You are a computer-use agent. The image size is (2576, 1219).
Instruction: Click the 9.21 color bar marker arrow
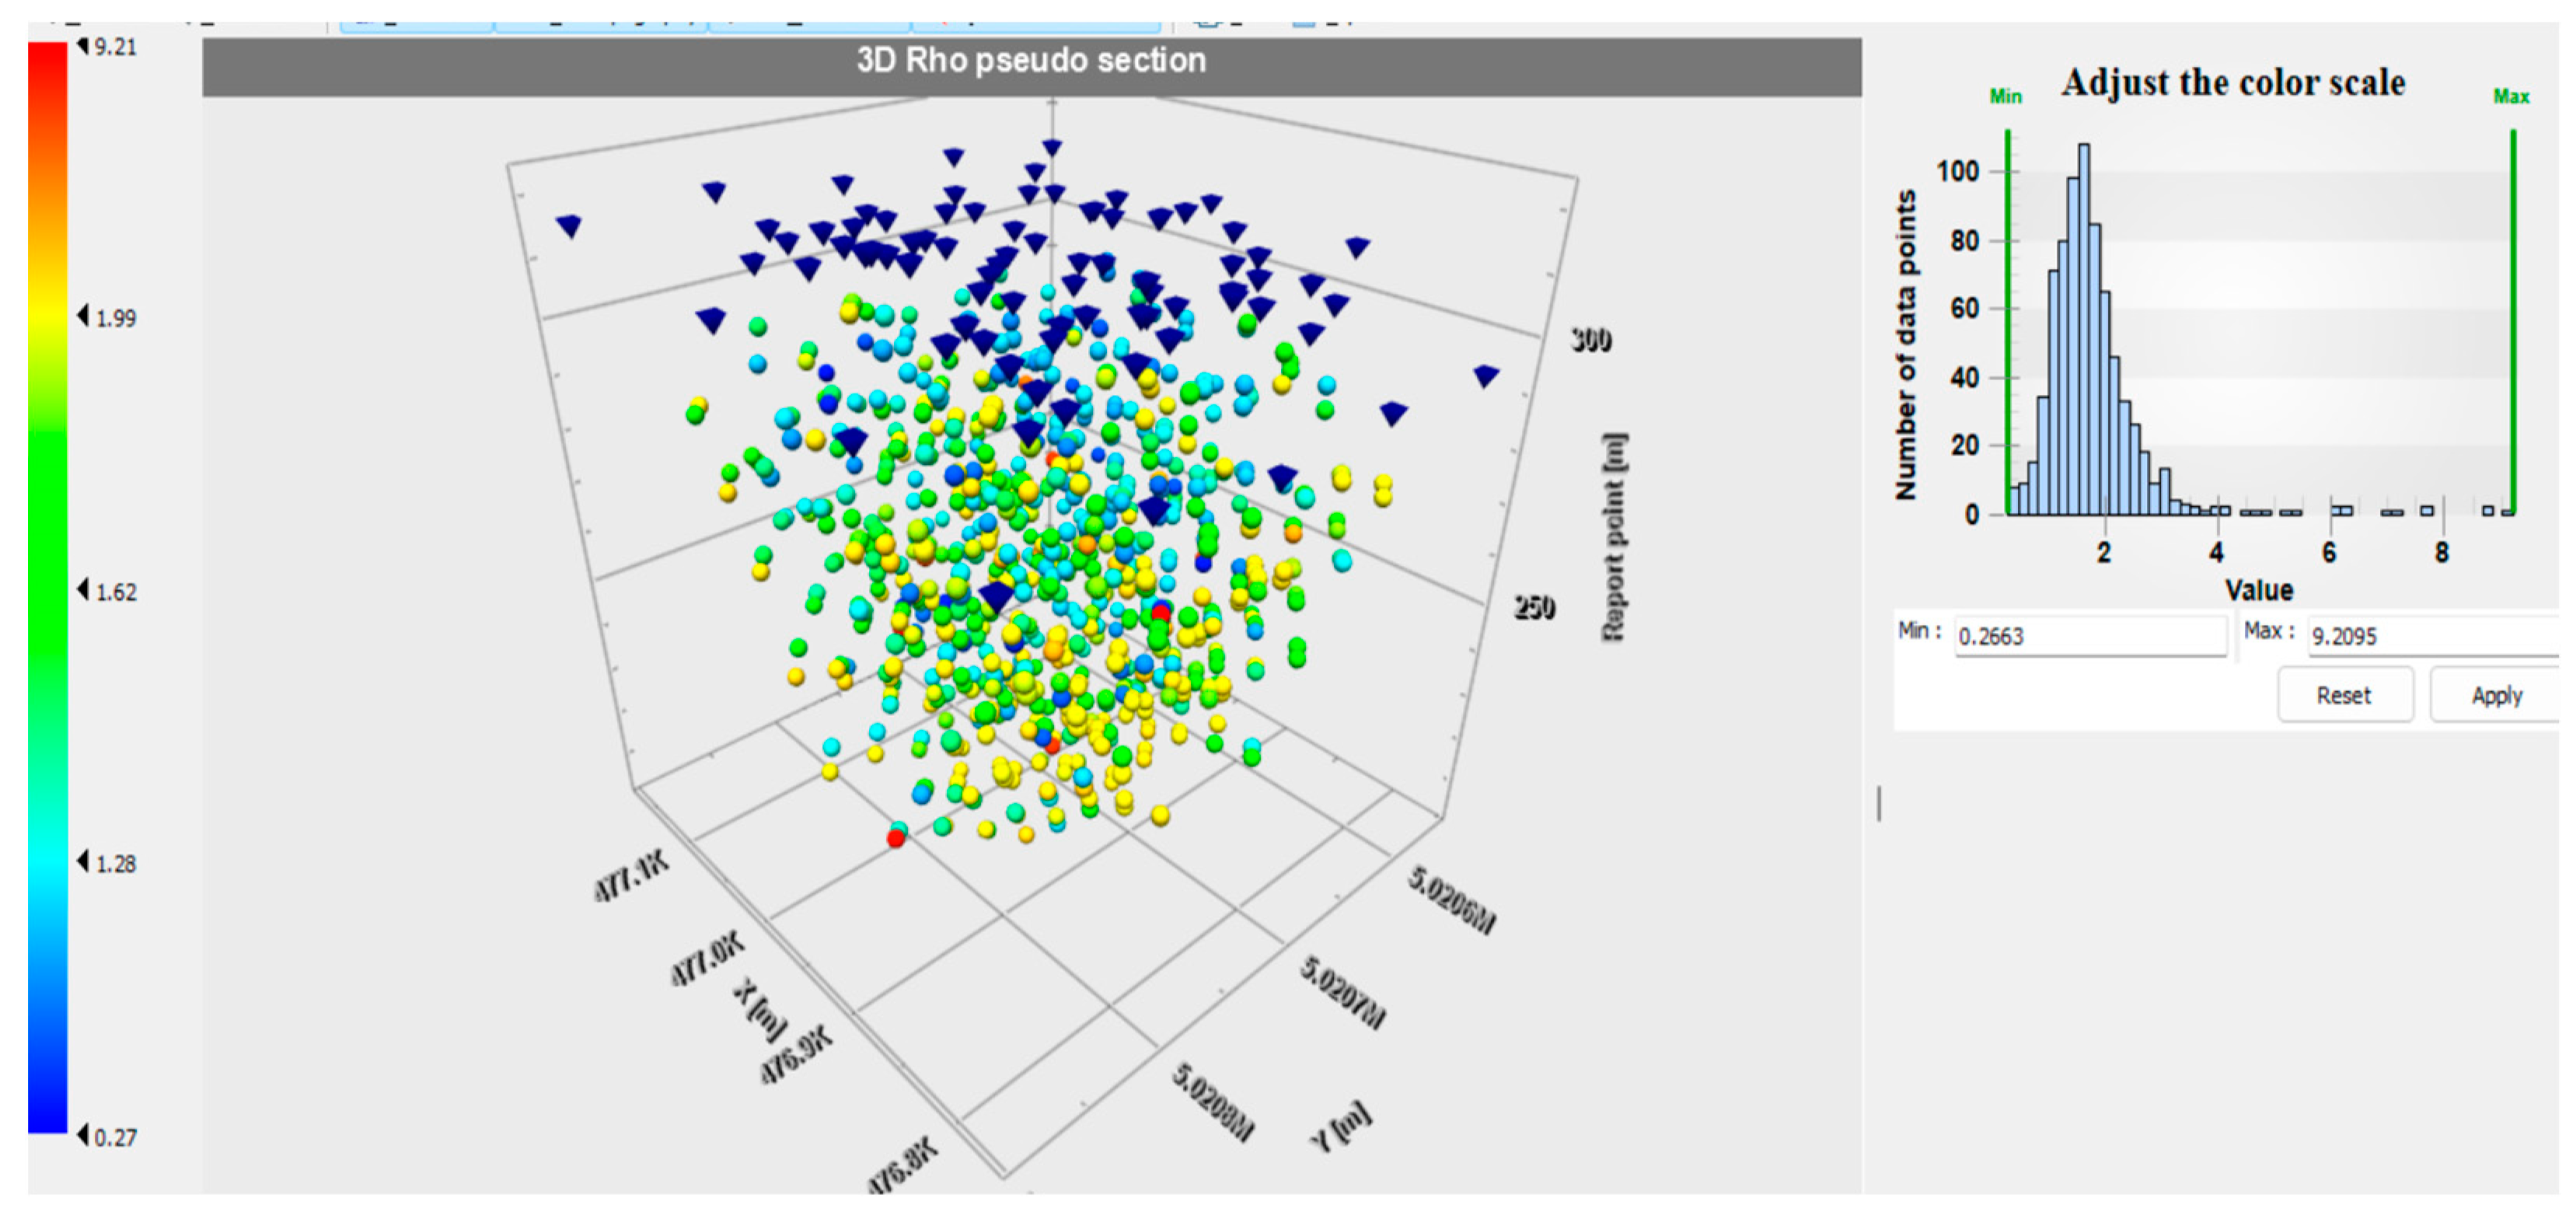[83, 46]
